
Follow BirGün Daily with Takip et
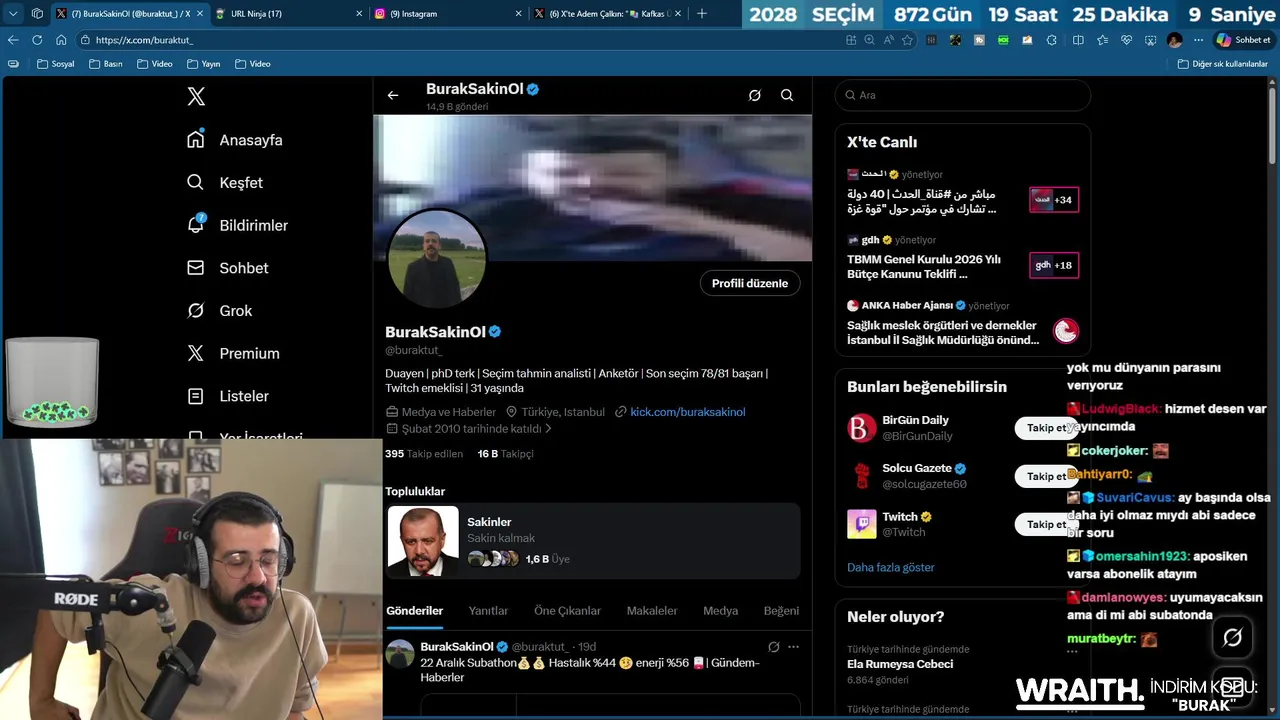(x=1046, y=428)
